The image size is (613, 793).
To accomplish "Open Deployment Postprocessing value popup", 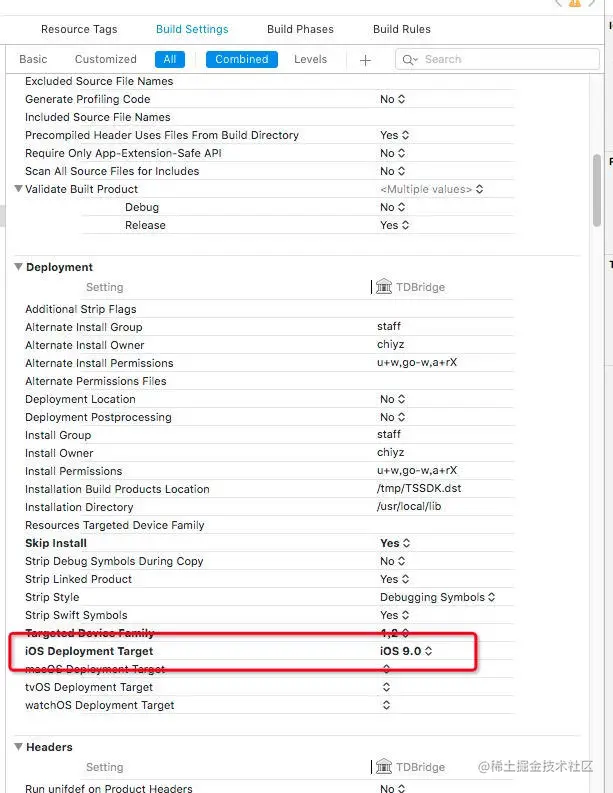I will pos(393,417).
